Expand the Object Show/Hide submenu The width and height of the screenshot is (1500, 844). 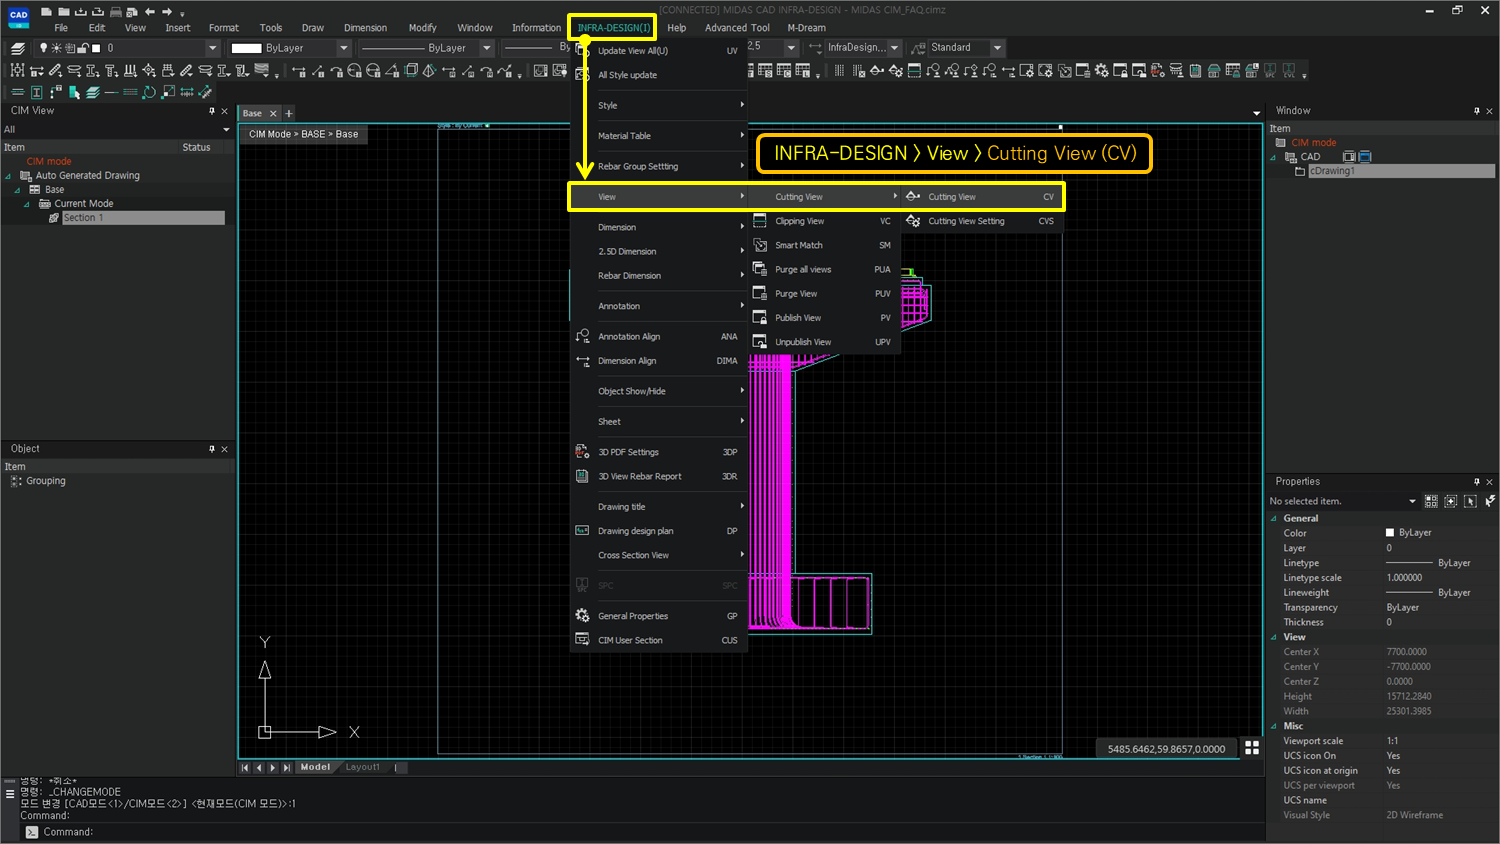point(659,391)
